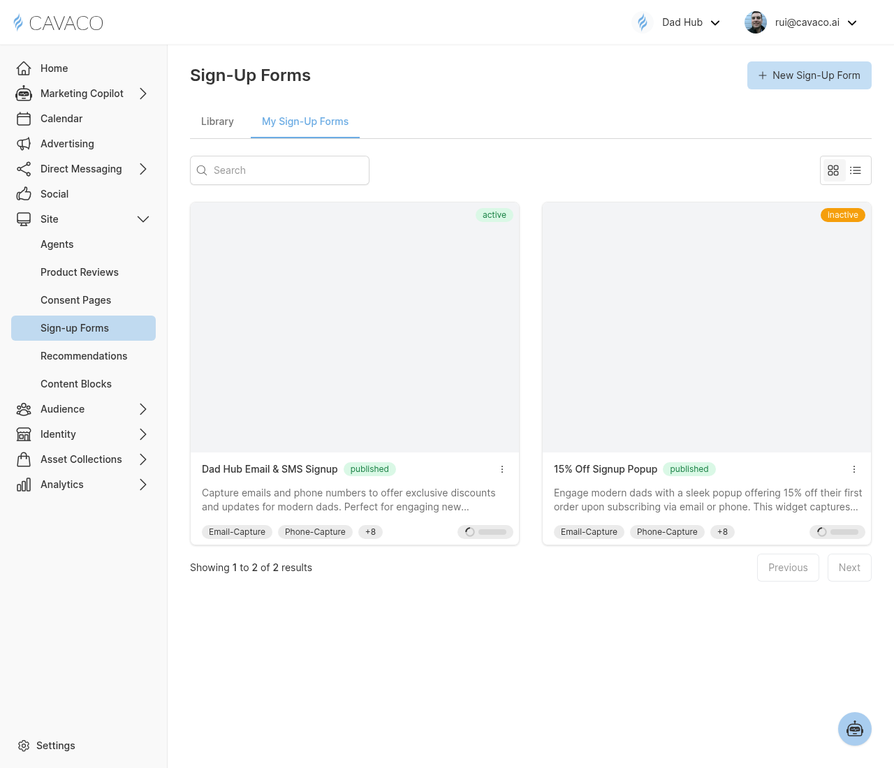Open Settings gear at sidebar bottom
The width and height of the screenshot is (894, 768).
coord(23,746)
